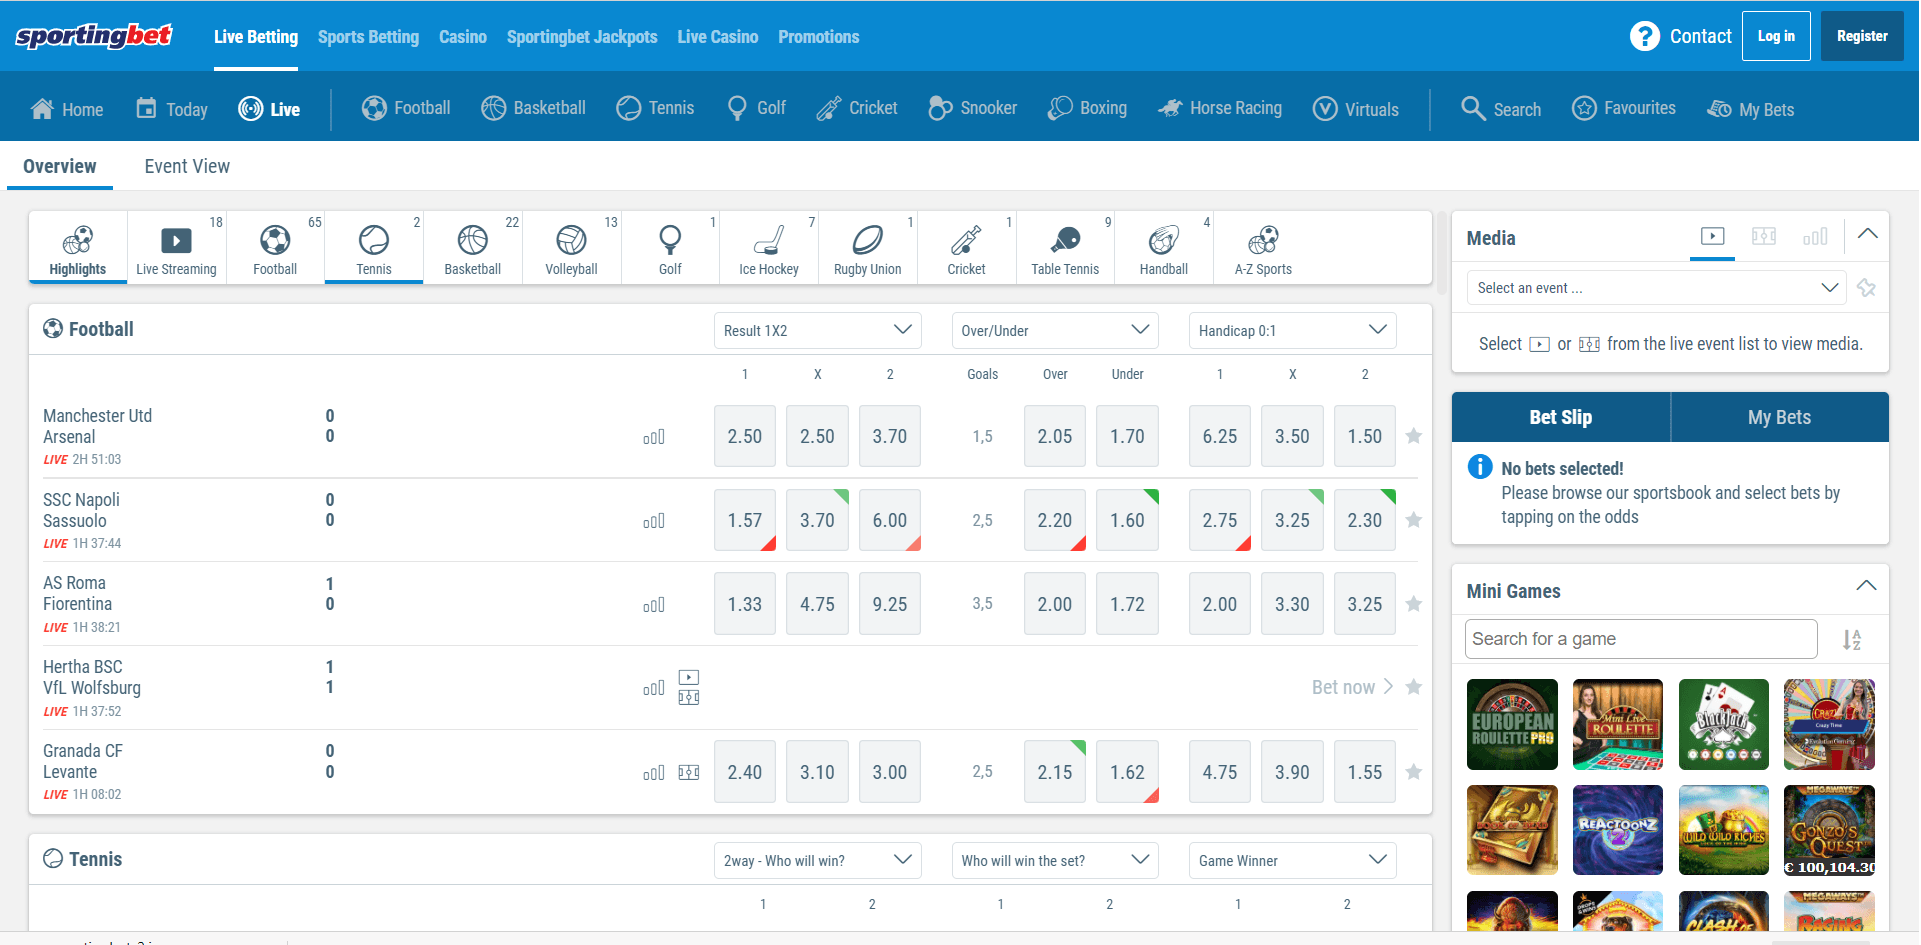Favourite the Granada CF vs Levante match
1921x945 pixels.
[1413, 772]
